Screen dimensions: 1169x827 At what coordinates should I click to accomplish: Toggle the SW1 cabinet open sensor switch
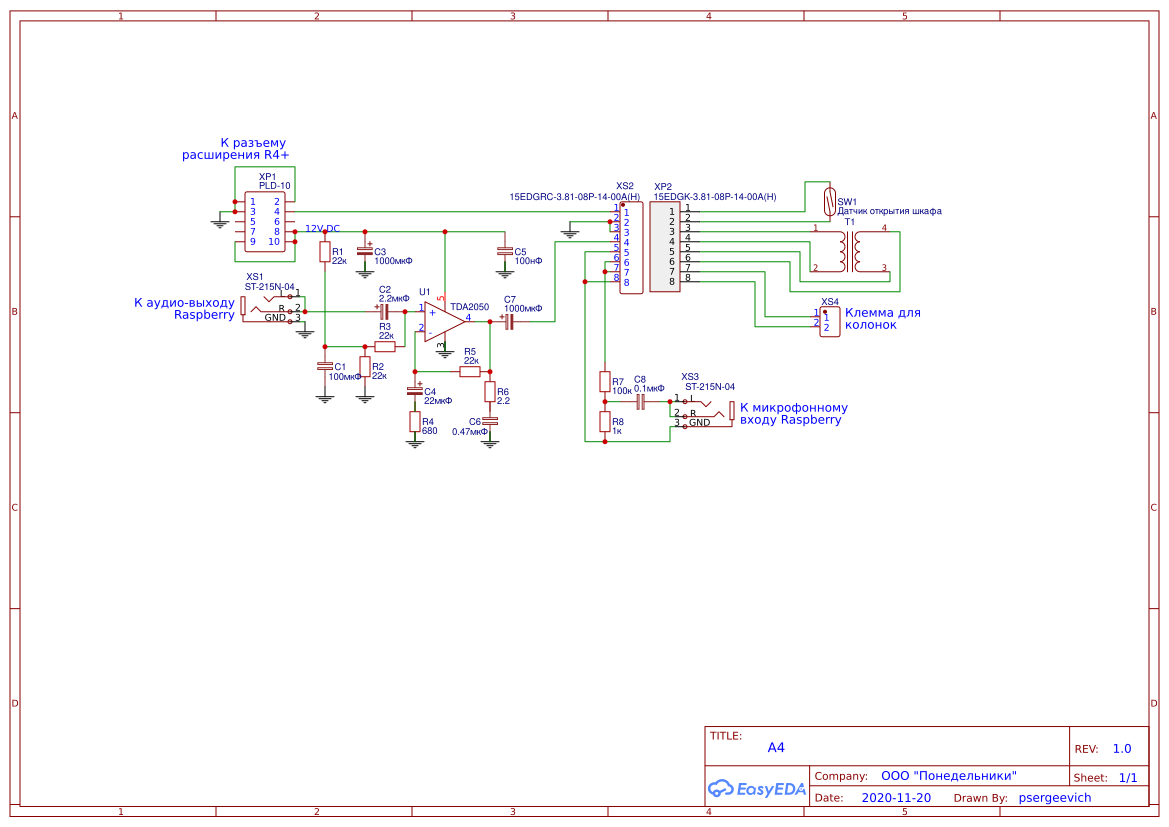(830, 201)
